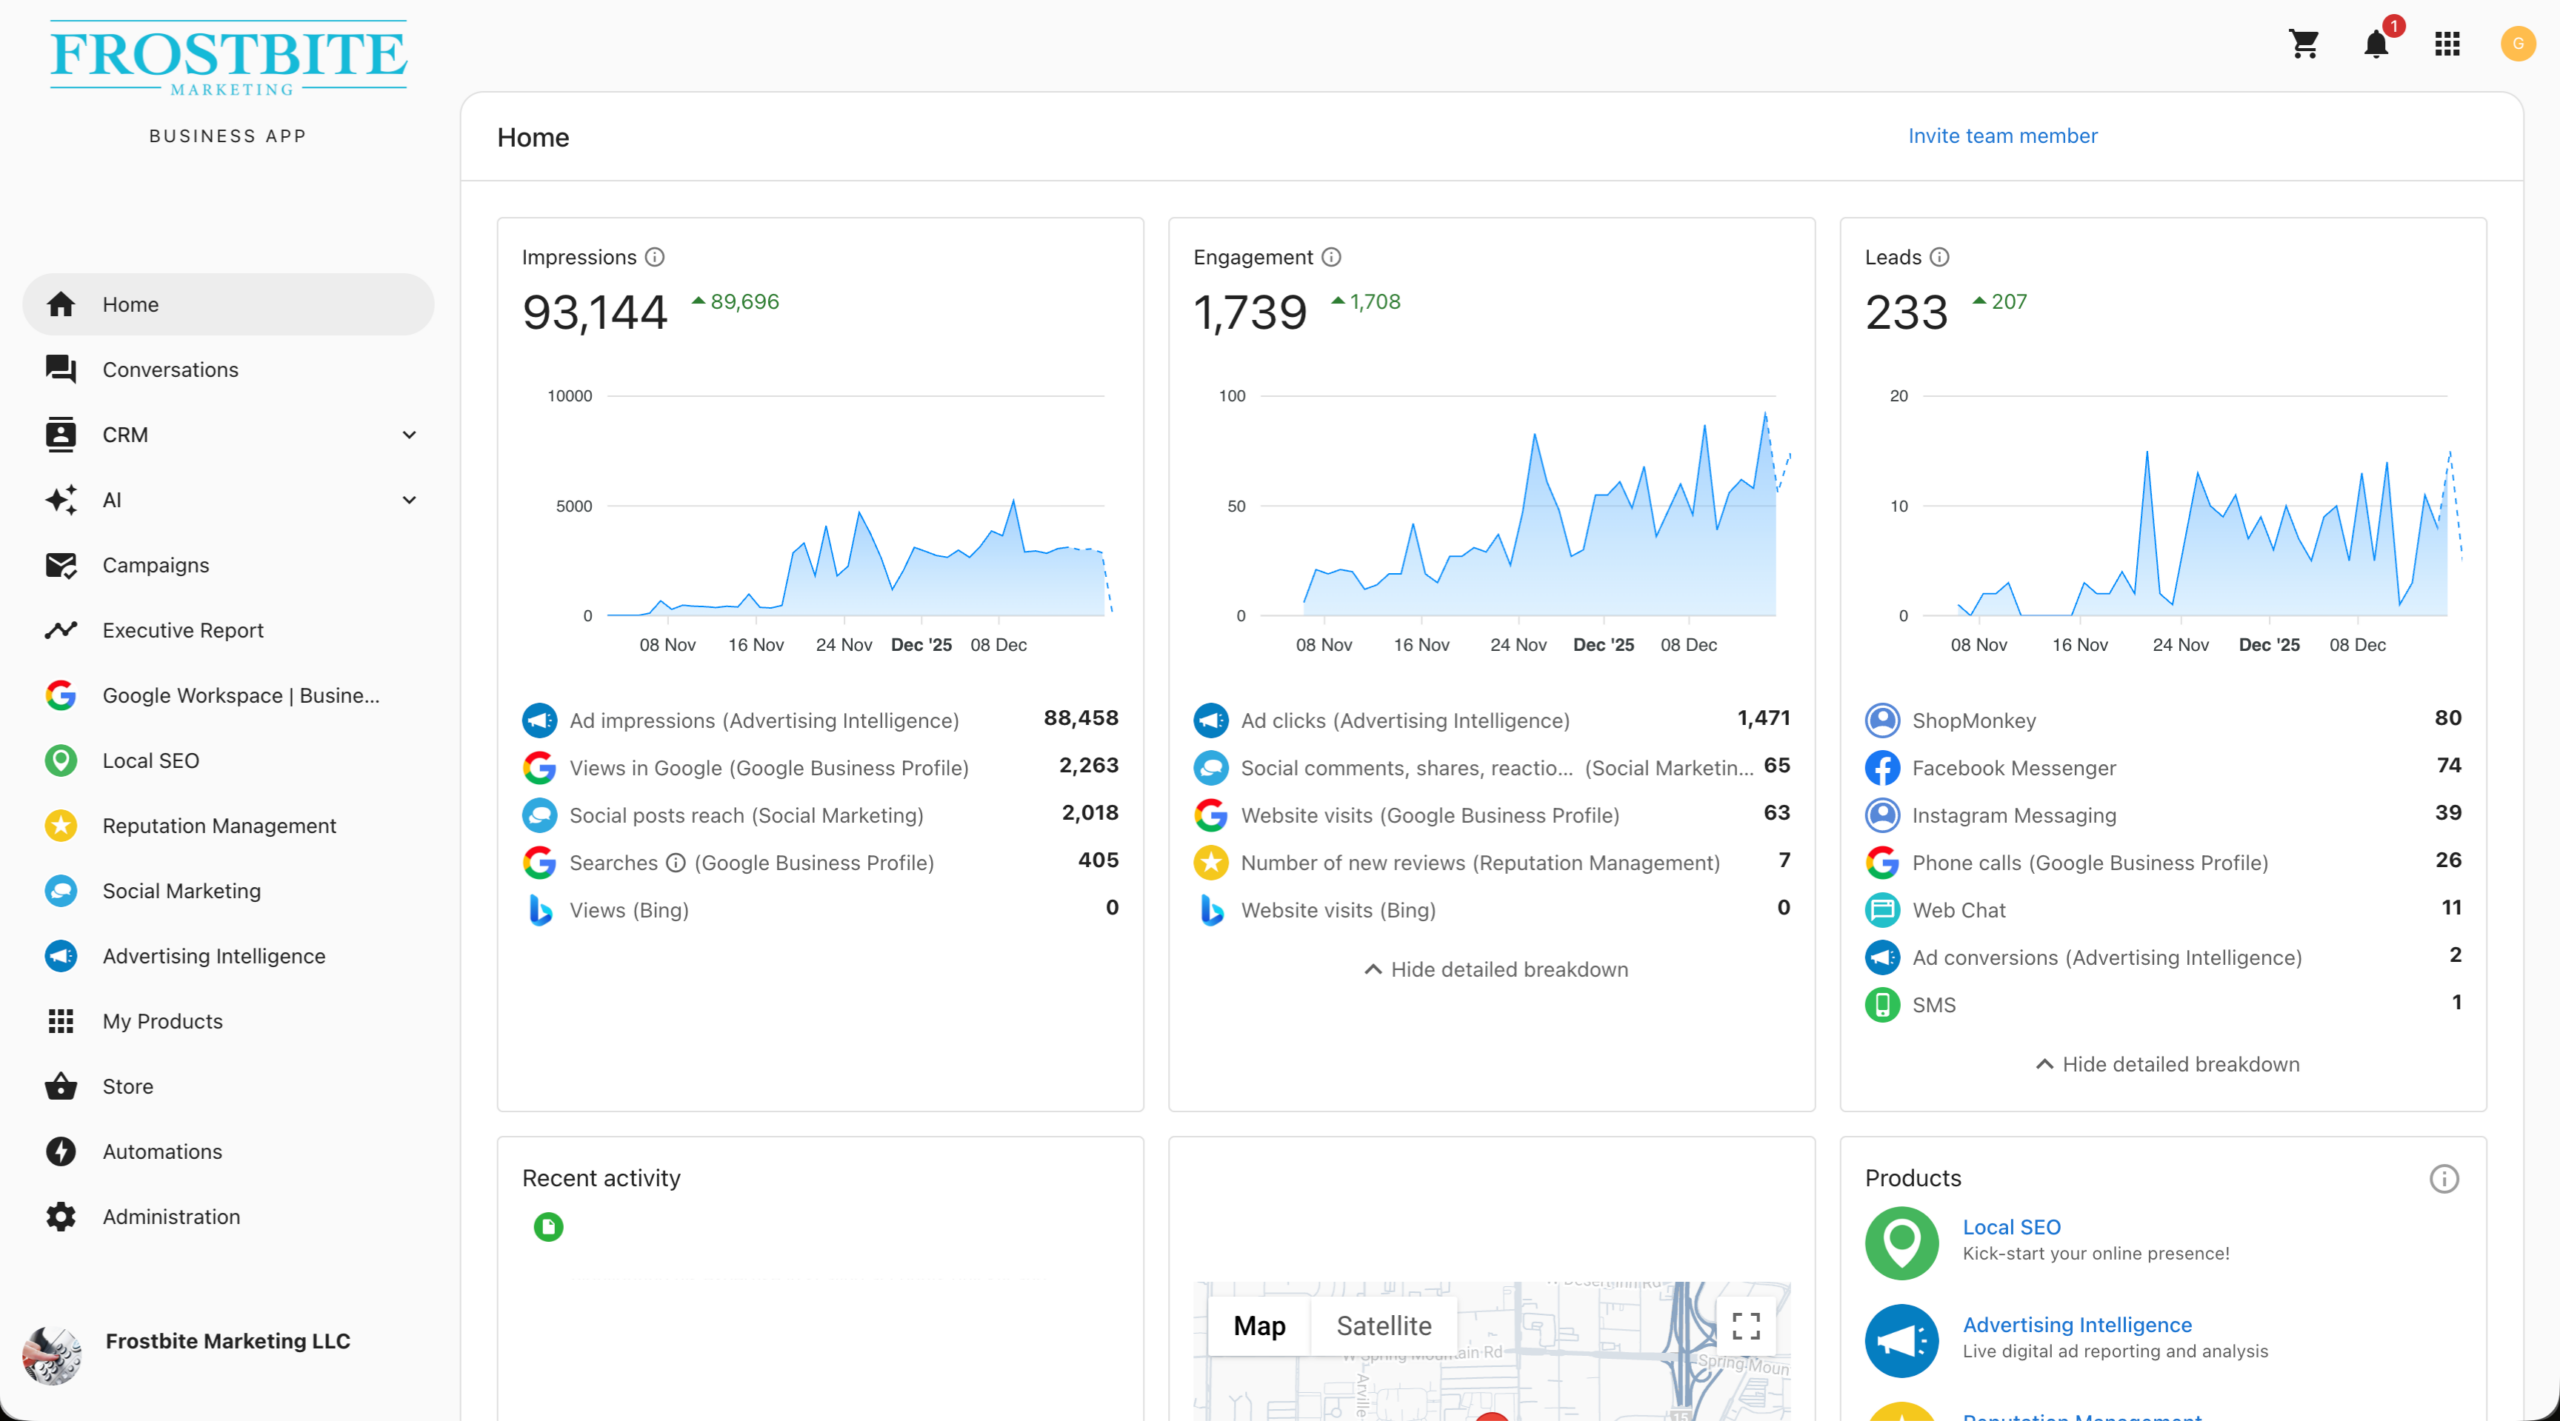Click the map fullscreen icon
The image size is (2560, 1421).
[1746, 1326]
